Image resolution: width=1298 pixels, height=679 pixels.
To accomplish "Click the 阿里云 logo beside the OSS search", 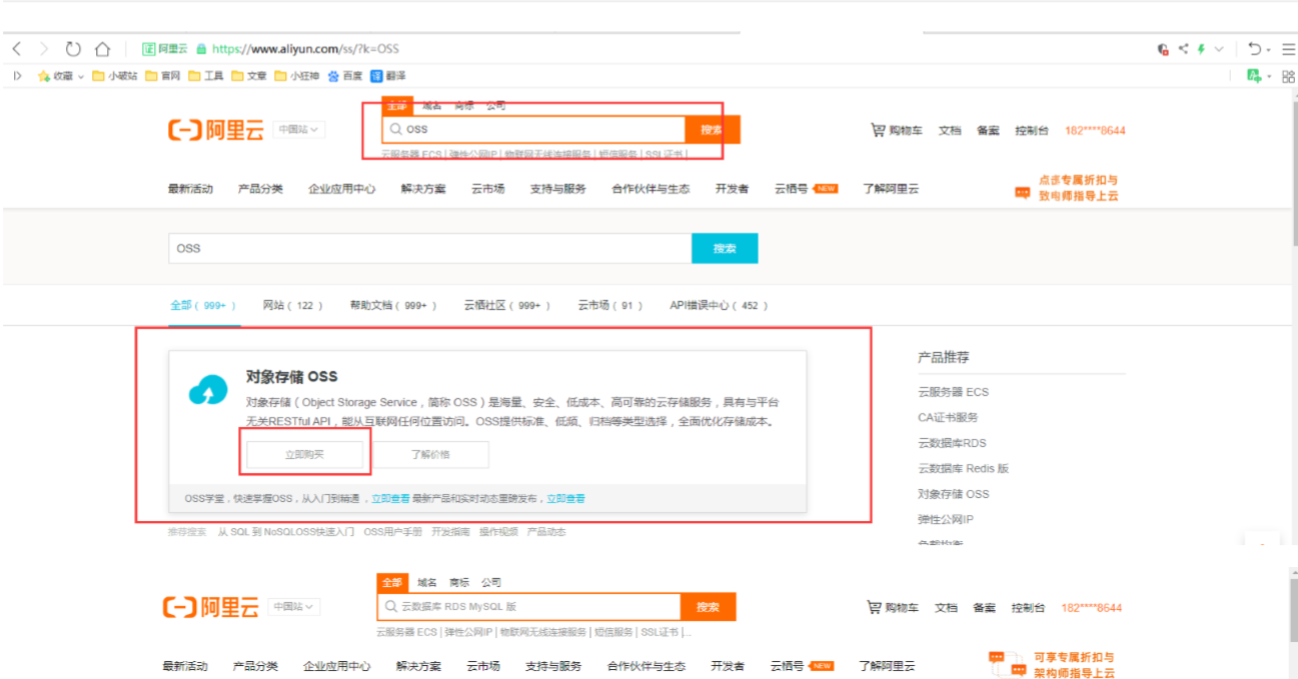I will (x=216, y=130).
